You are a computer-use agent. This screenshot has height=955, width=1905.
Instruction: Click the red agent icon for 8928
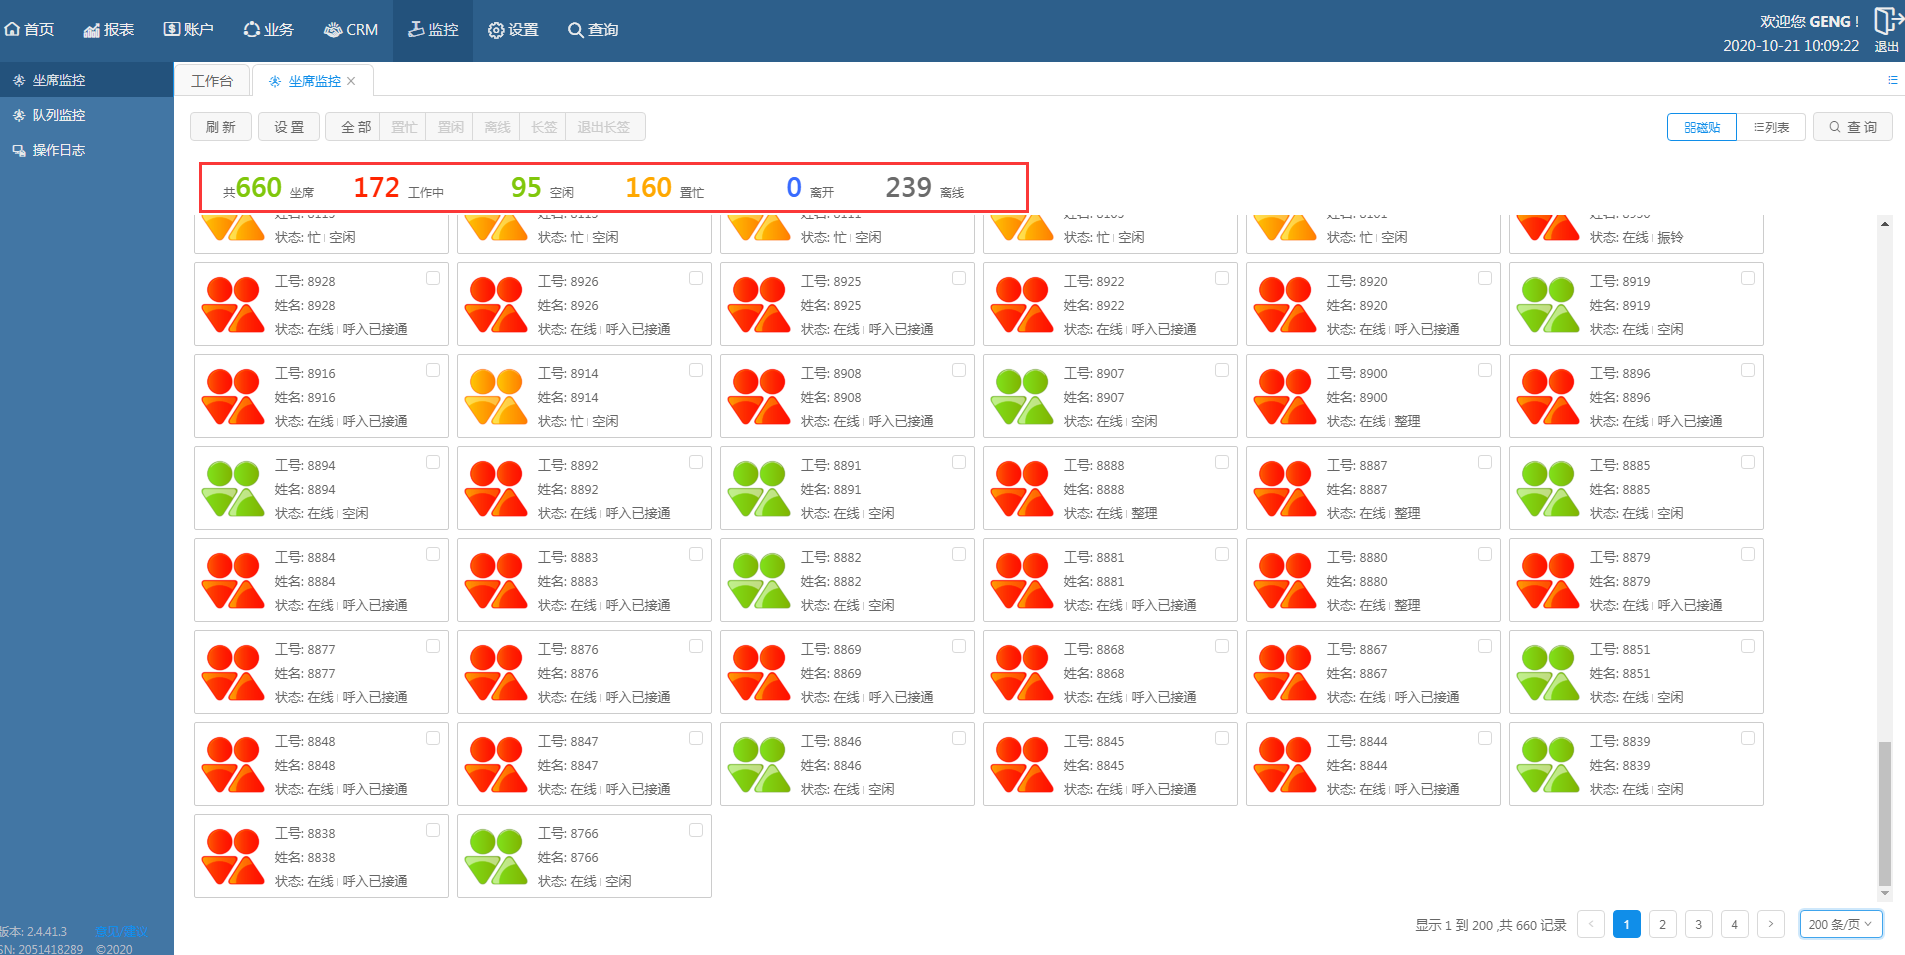tap(232, 305)
